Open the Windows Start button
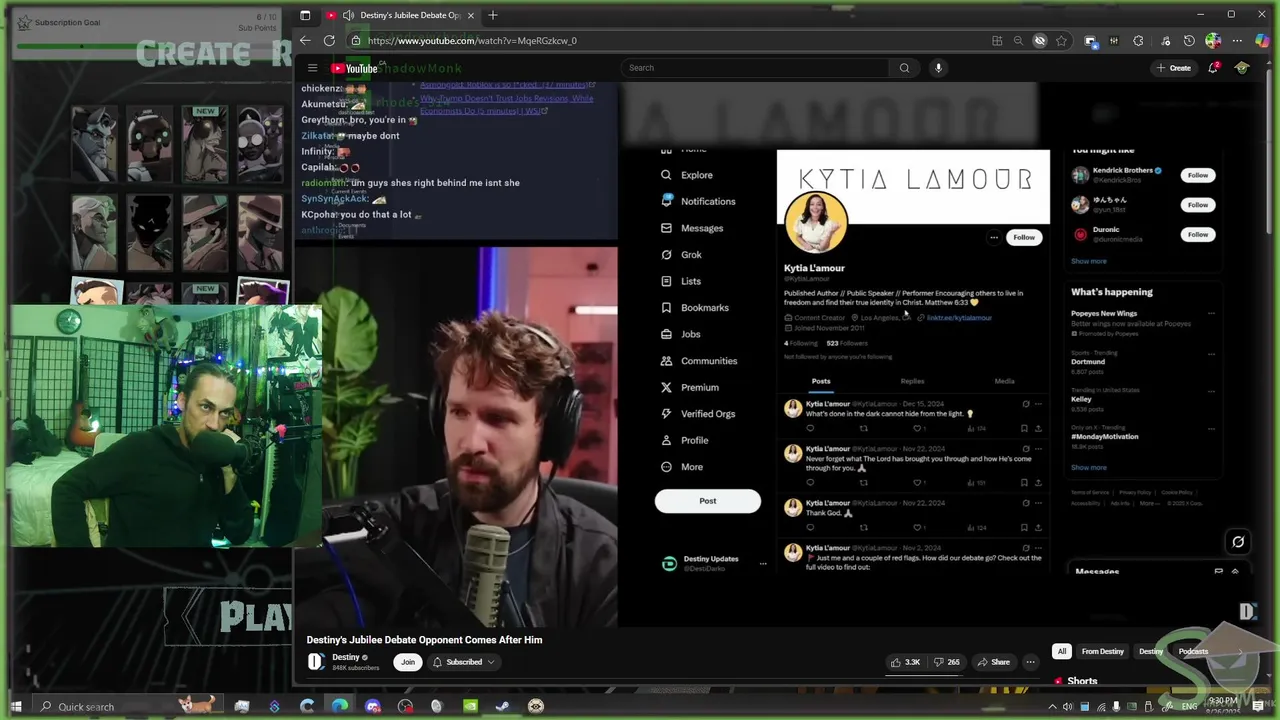1280x720 pixels. (15, 707)
